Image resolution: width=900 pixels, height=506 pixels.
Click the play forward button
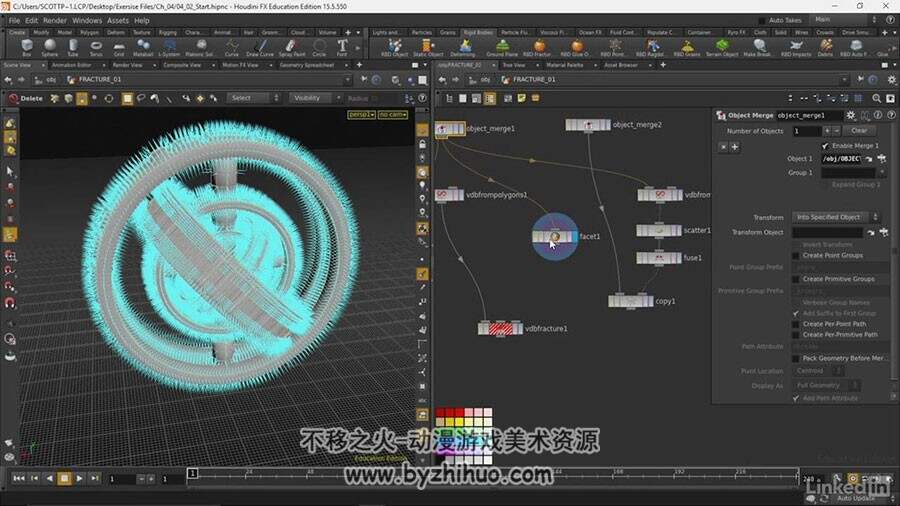(79, 478)
